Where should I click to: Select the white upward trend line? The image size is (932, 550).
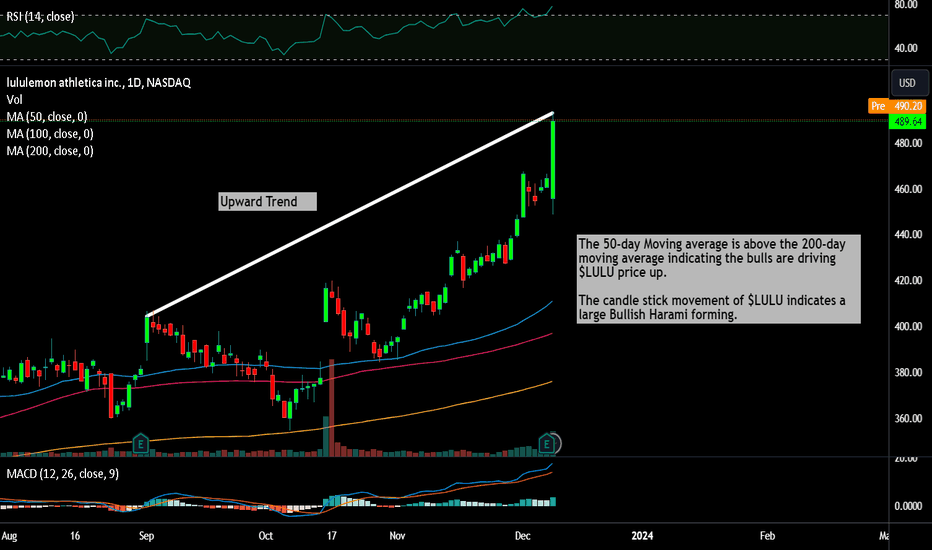pyautogui.click(x=350, y=213)
